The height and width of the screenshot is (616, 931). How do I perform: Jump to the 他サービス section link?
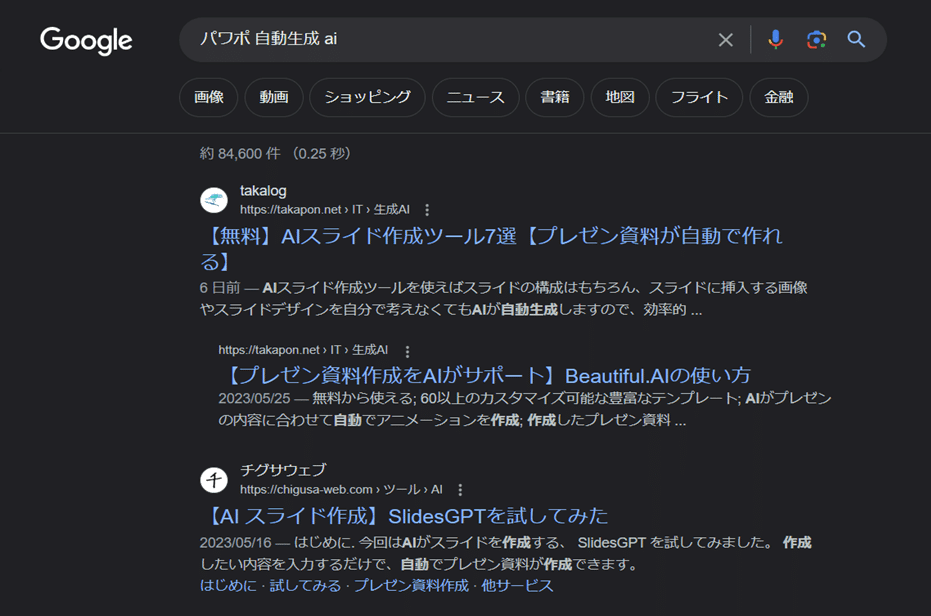click(517, 586)
